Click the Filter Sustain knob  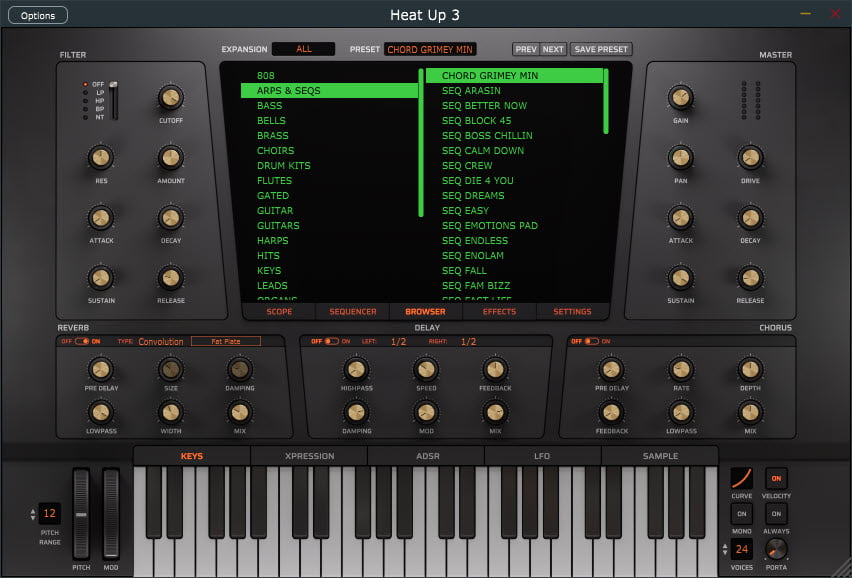(x=101, y=278)
